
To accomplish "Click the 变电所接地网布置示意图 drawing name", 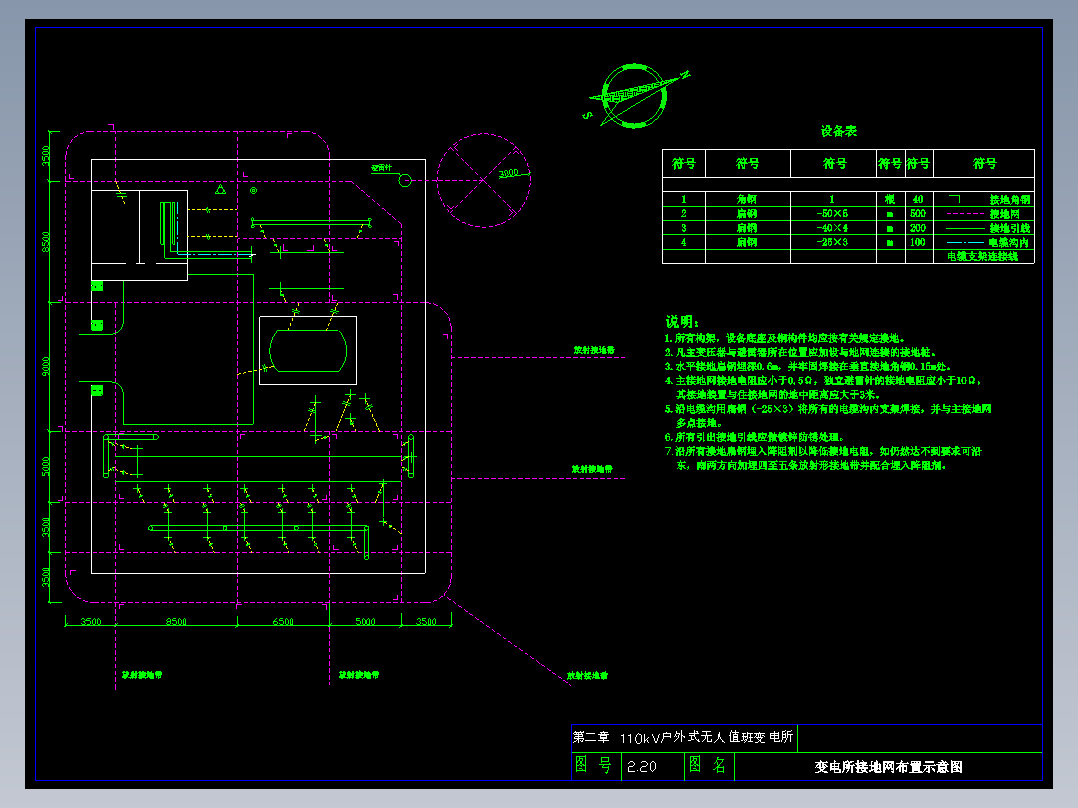I will point(888,767).
